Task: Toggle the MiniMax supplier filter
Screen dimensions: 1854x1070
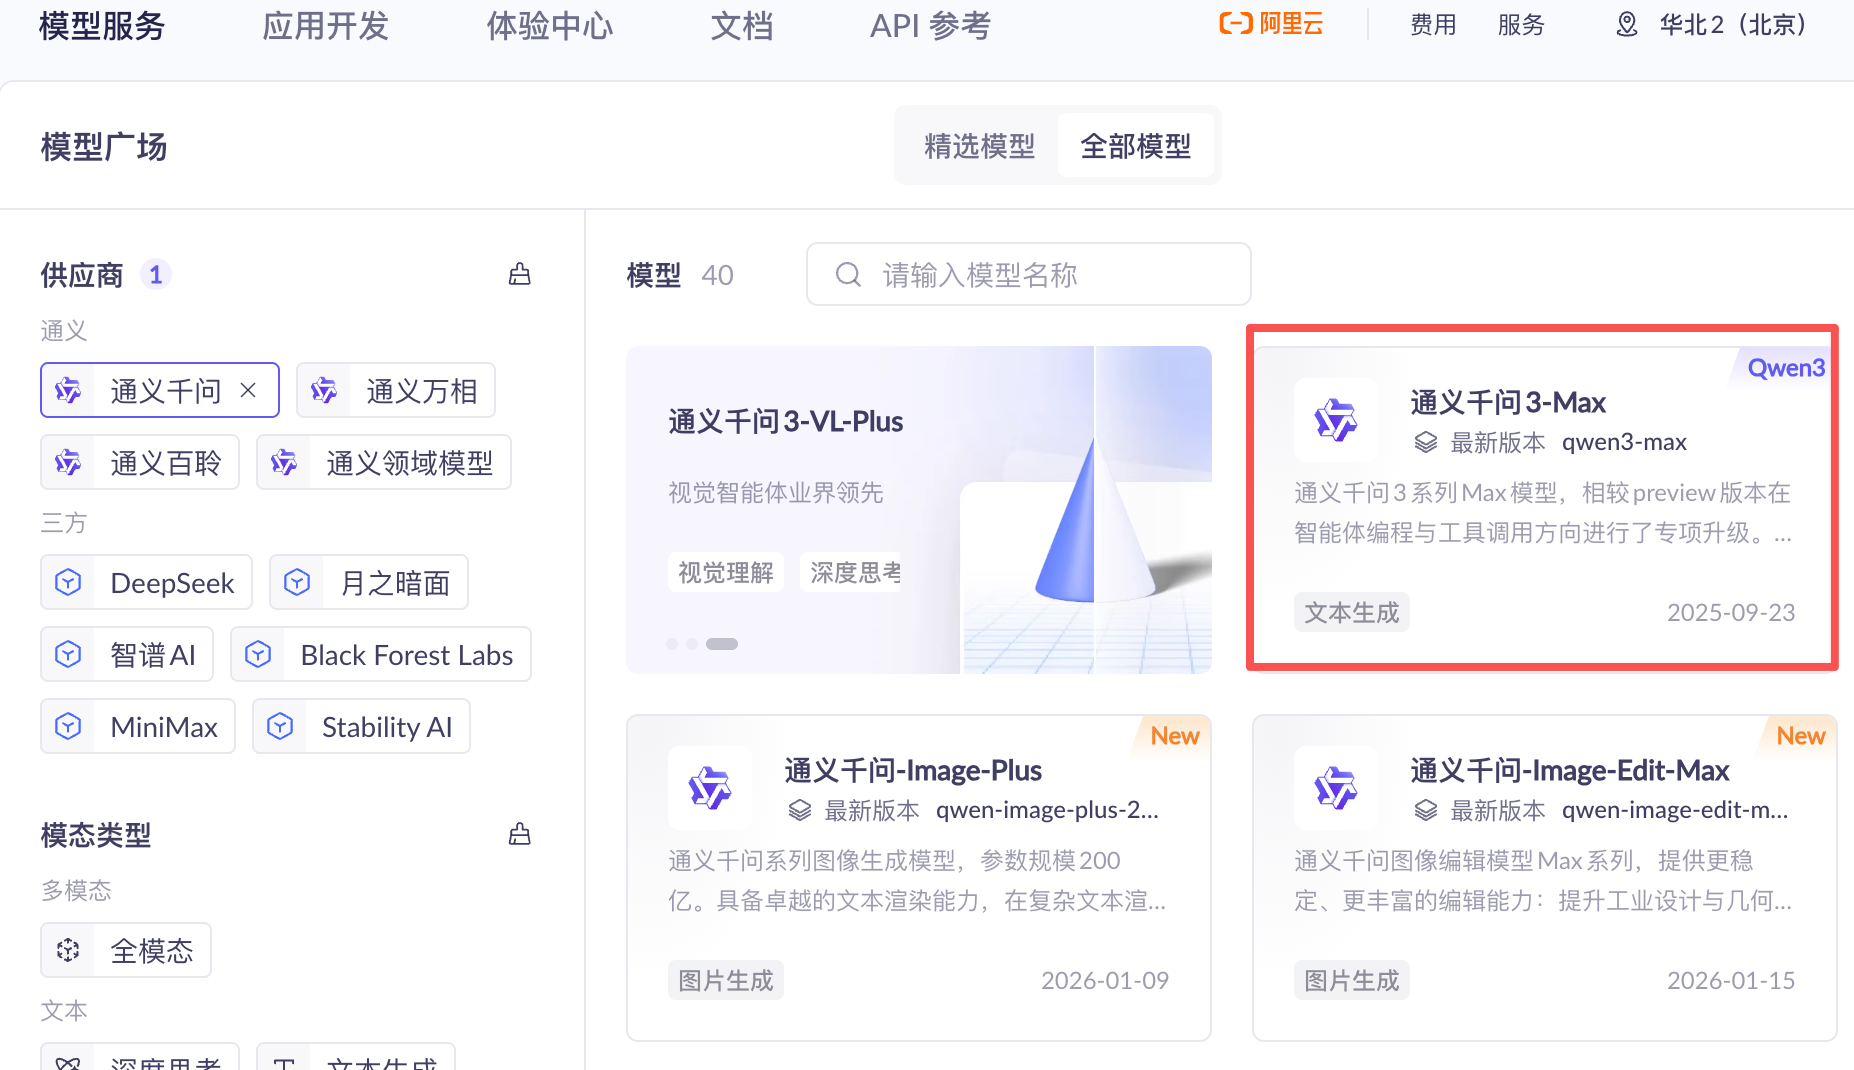Action: 138,726
